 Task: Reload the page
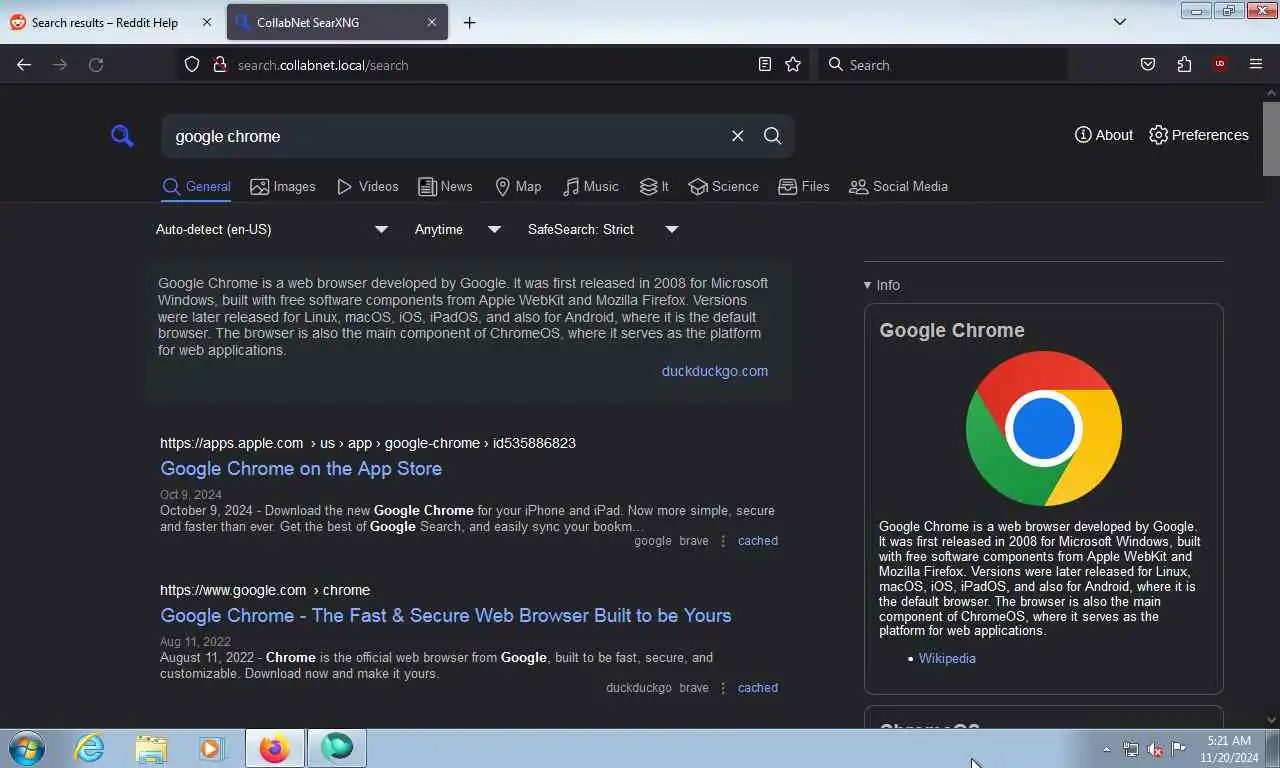[x=96, y=65]
